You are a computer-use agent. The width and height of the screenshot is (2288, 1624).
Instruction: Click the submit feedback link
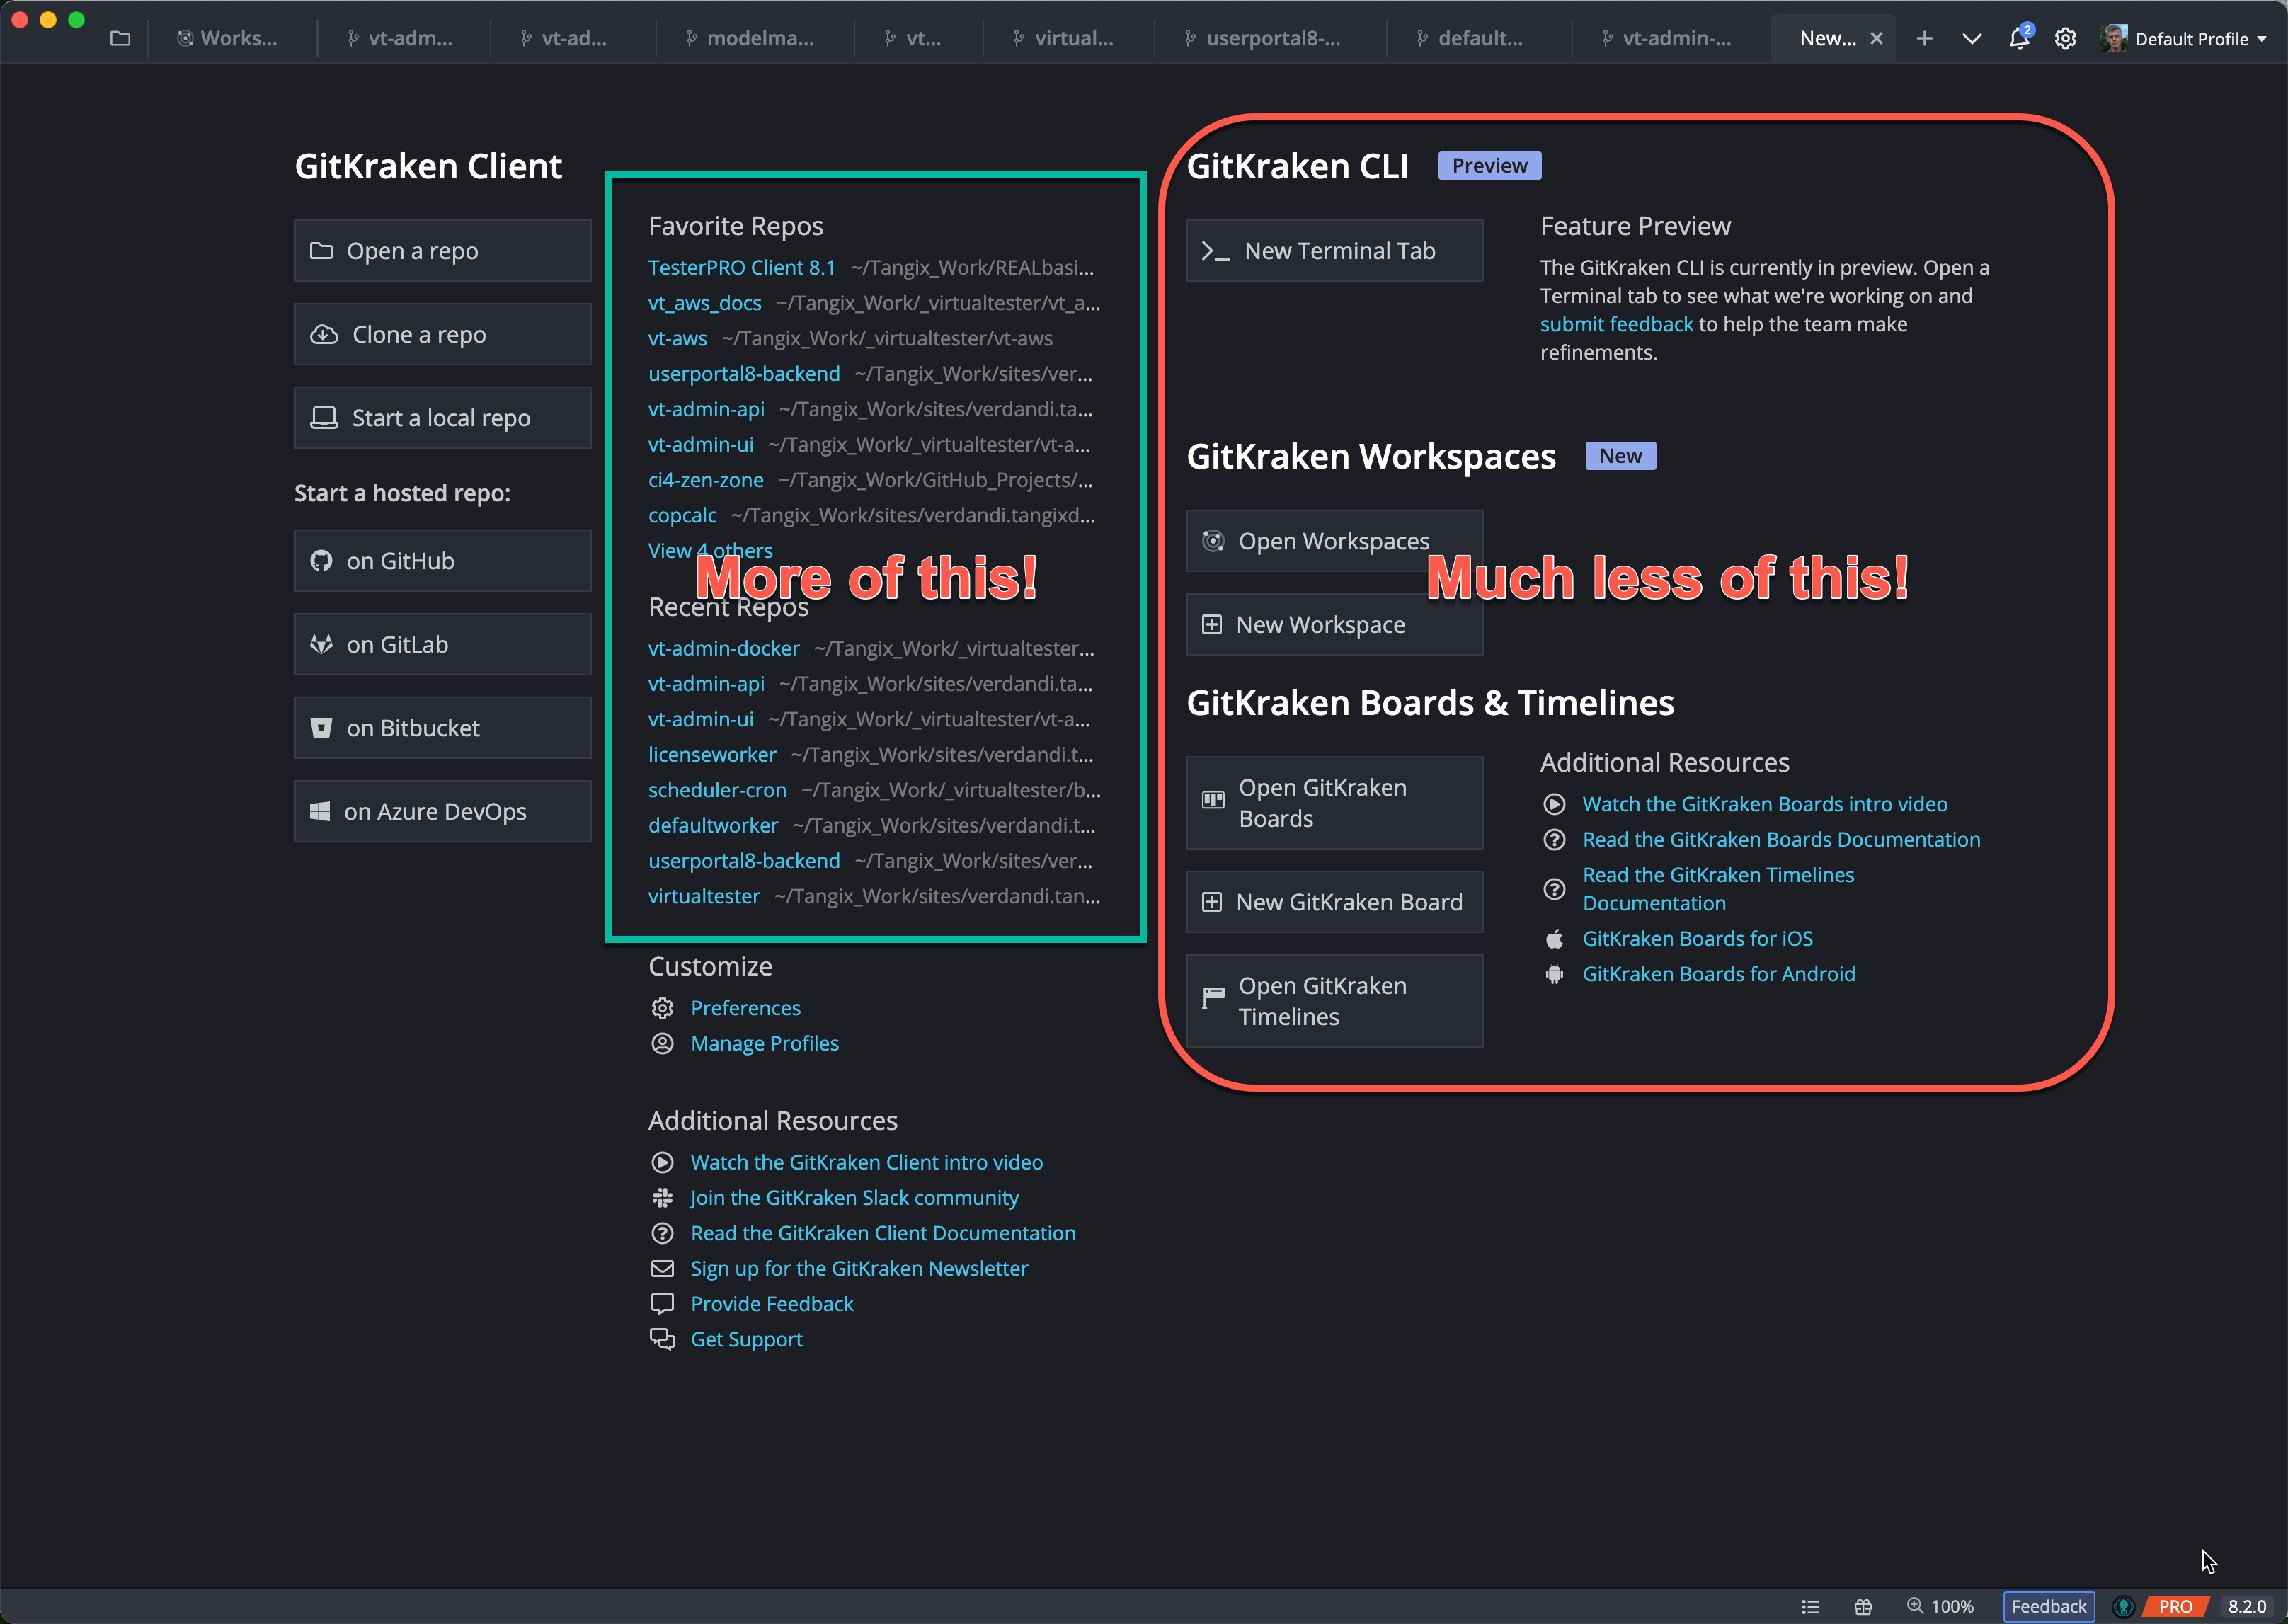click(1616, 324)
